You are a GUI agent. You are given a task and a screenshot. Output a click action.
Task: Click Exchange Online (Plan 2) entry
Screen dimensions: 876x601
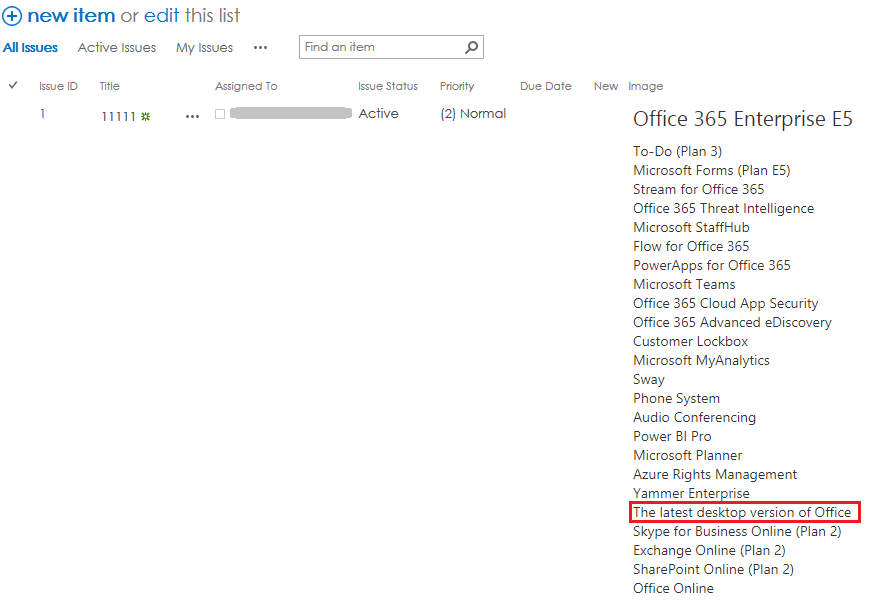[709, 550]
